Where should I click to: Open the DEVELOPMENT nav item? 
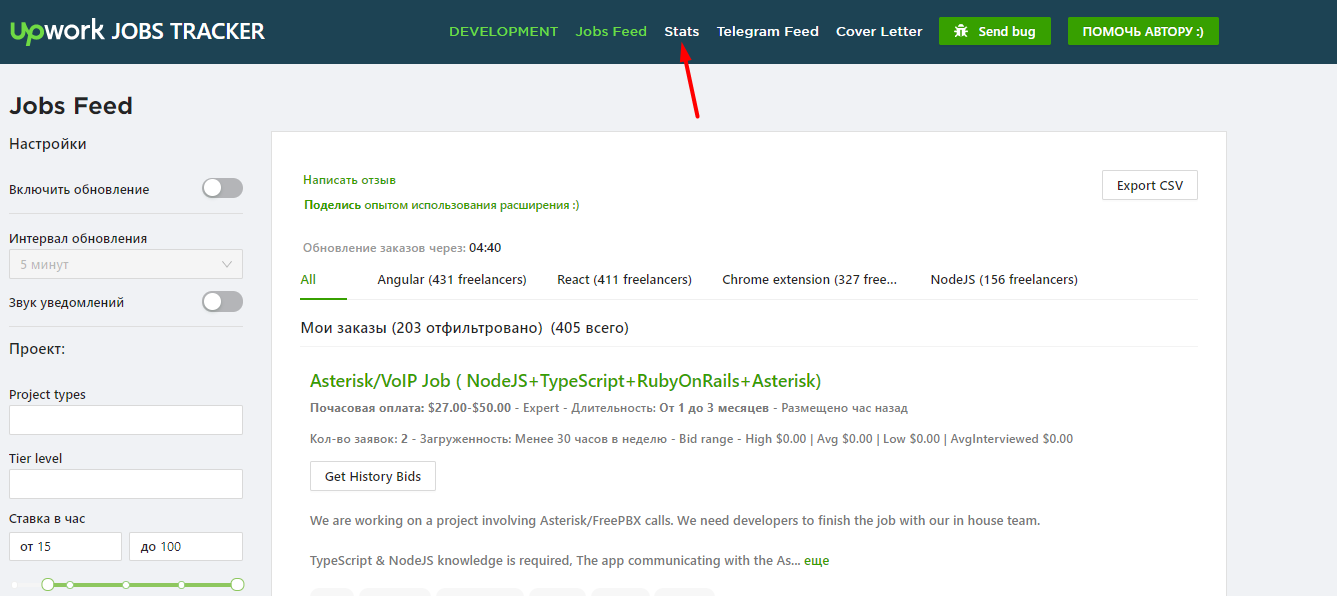click(x=503, y=31)
